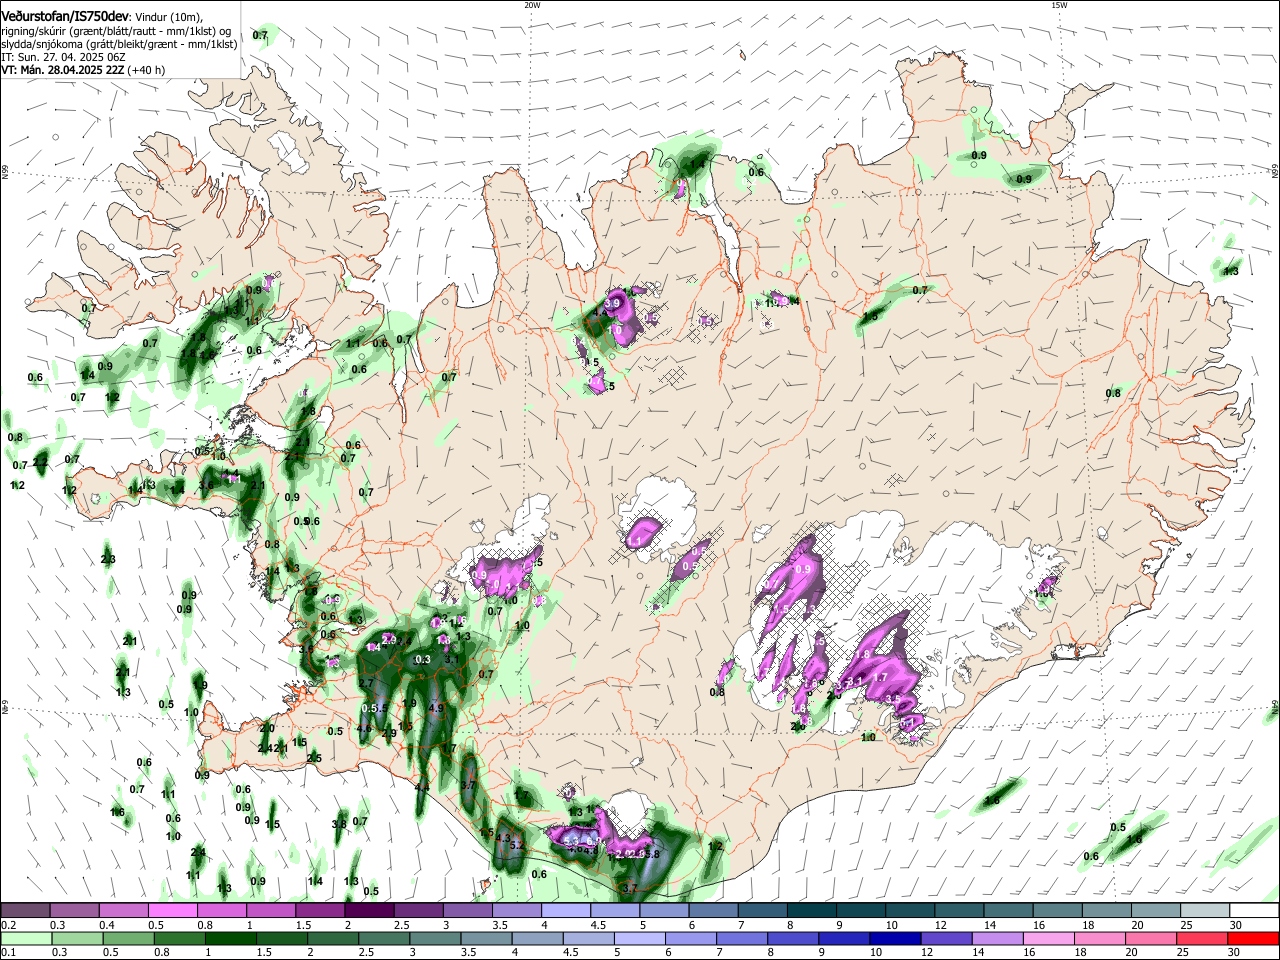1280x960 pixels.
Task: Click the valid time 'VT: Mán. 28.04.2025 22Z'
Action: 64,70
